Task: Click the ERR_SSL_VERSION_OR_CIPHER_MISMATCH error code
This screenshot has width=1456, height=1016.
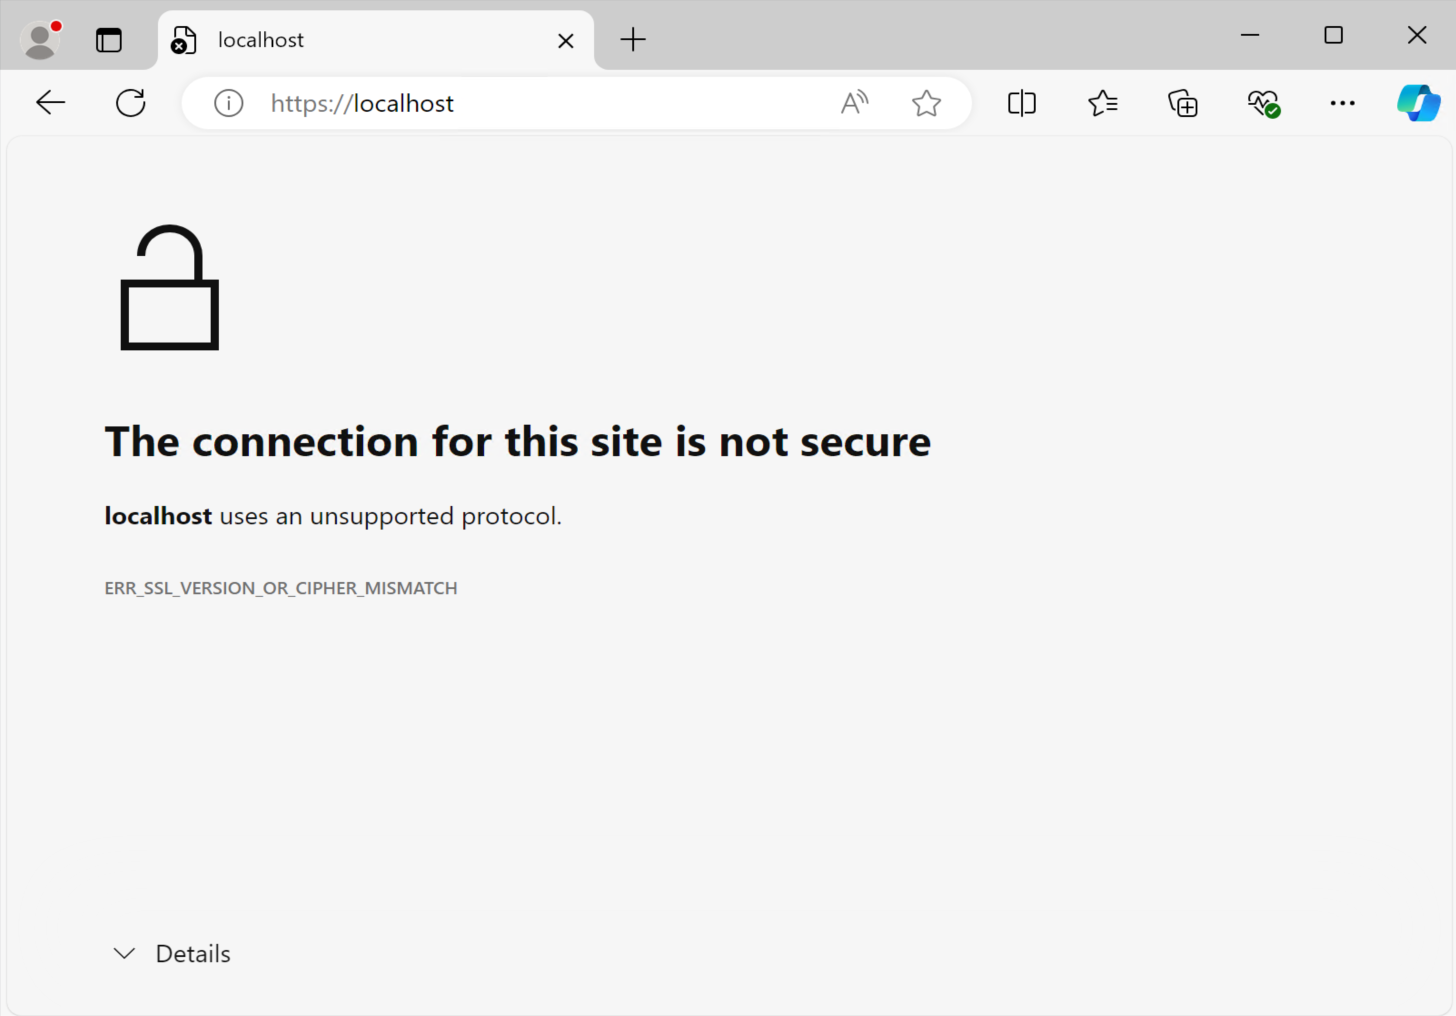Action: [280, 588]
